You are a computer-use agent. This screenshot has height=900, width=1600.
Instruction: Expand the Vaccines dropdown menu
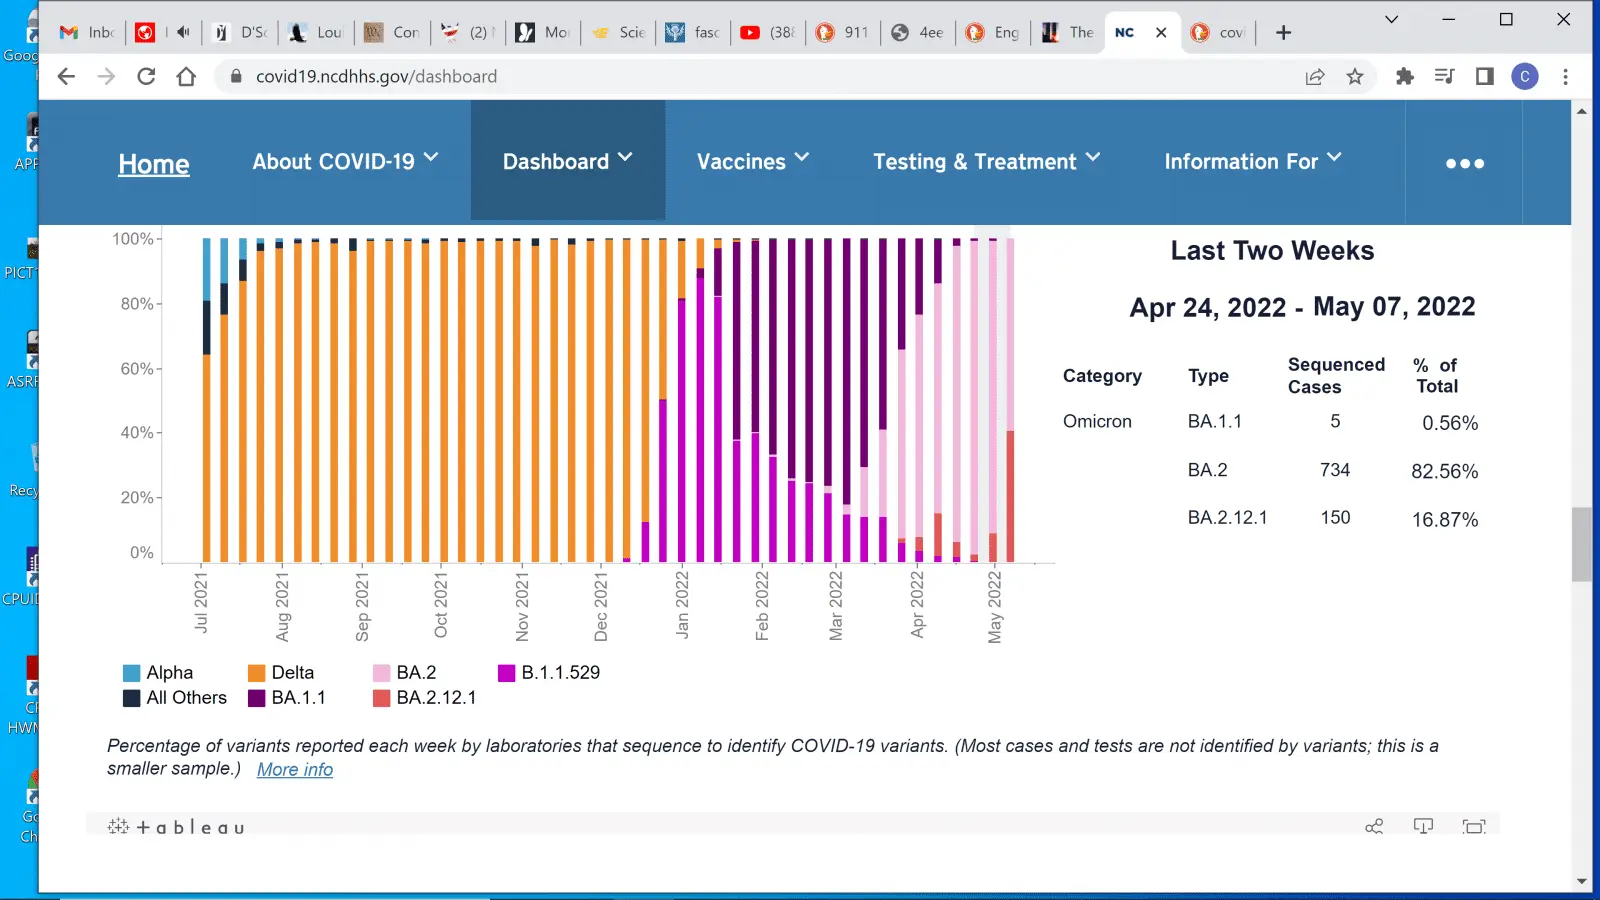click(x=752, y=161)
